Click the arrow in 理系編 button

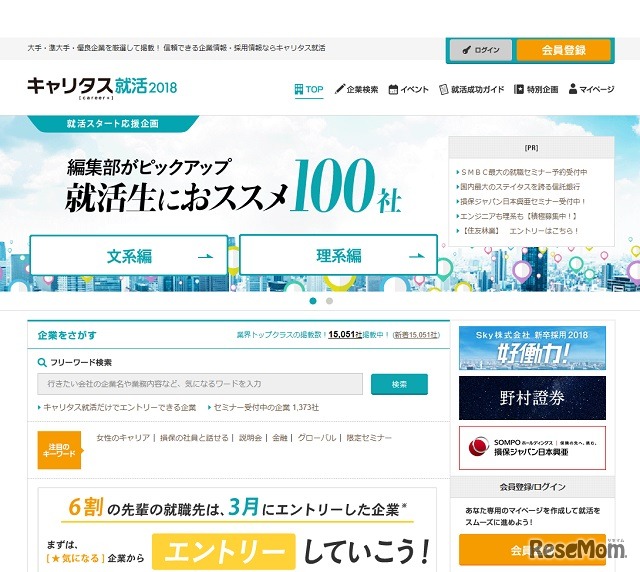click(416, 256)
